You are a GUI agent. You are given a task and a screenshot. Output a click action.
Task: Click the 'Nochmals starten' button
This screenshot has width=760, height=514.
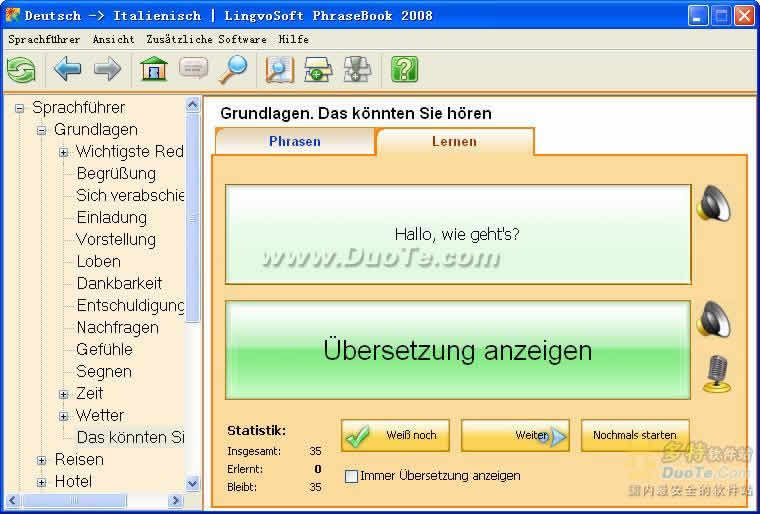[x=635, y=435]
